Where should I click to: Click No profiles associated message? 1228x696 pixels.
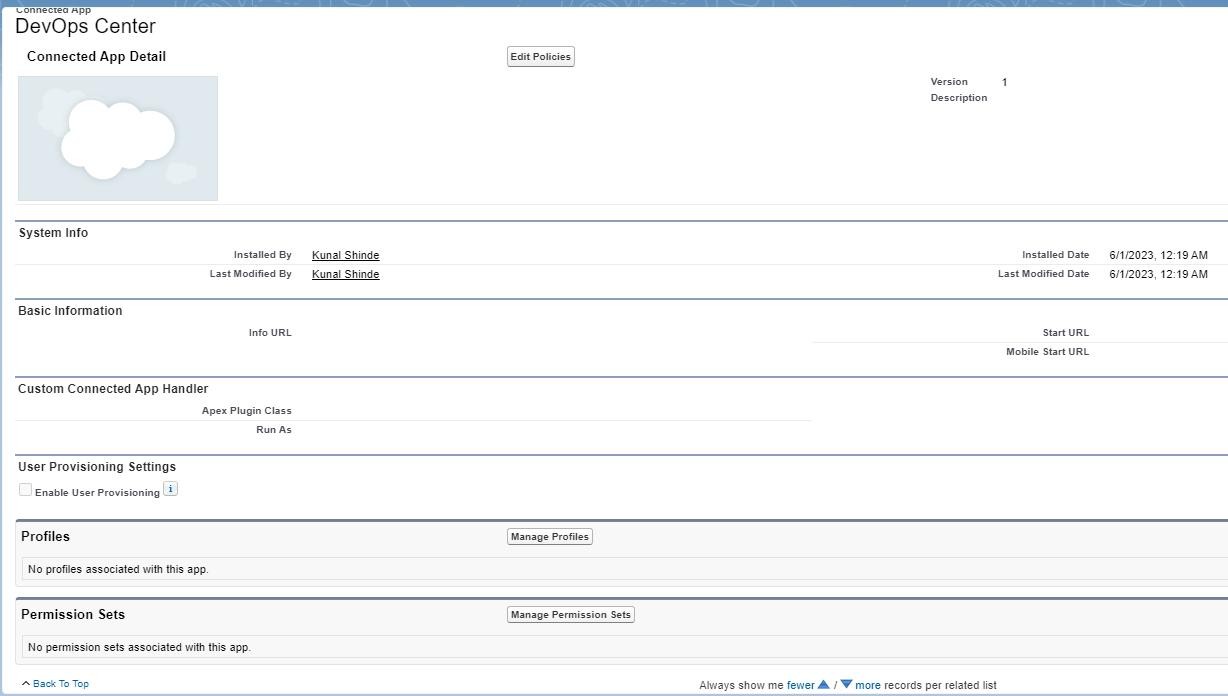point(118,569)
